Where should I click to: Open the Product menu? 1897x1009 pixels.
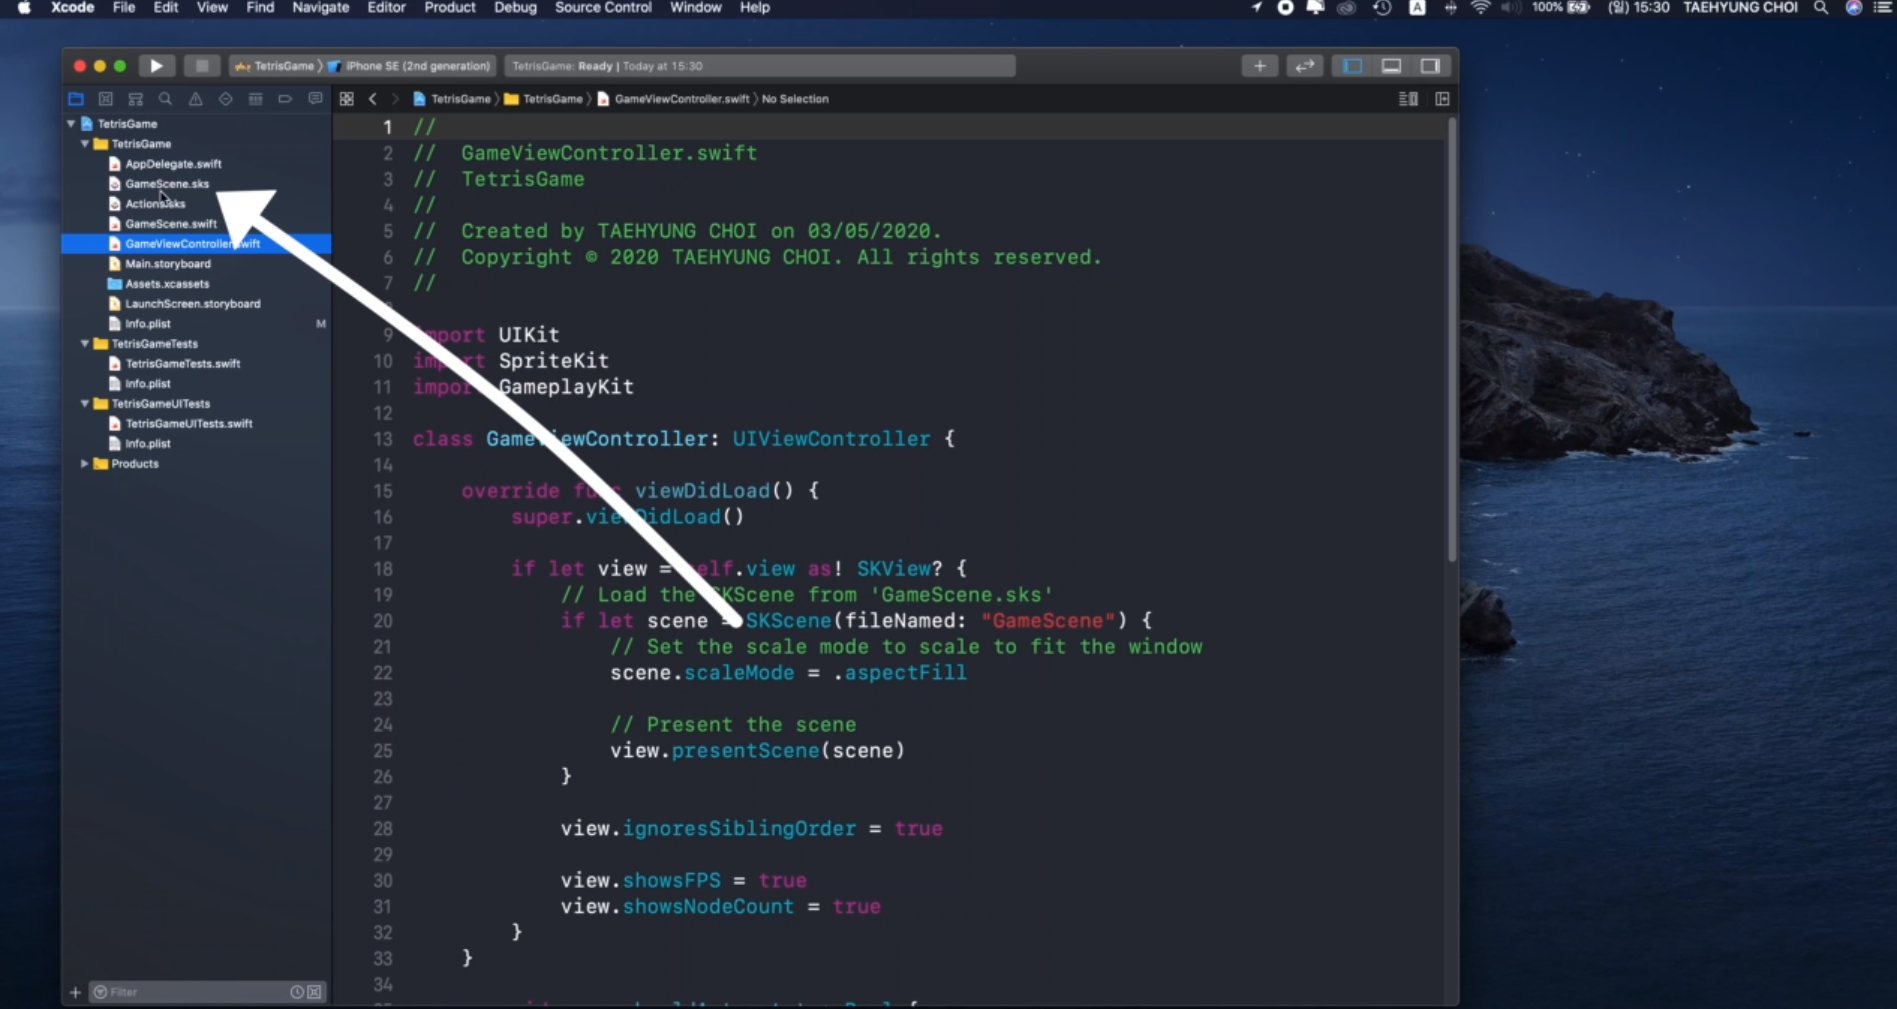(x=450, y=8)
